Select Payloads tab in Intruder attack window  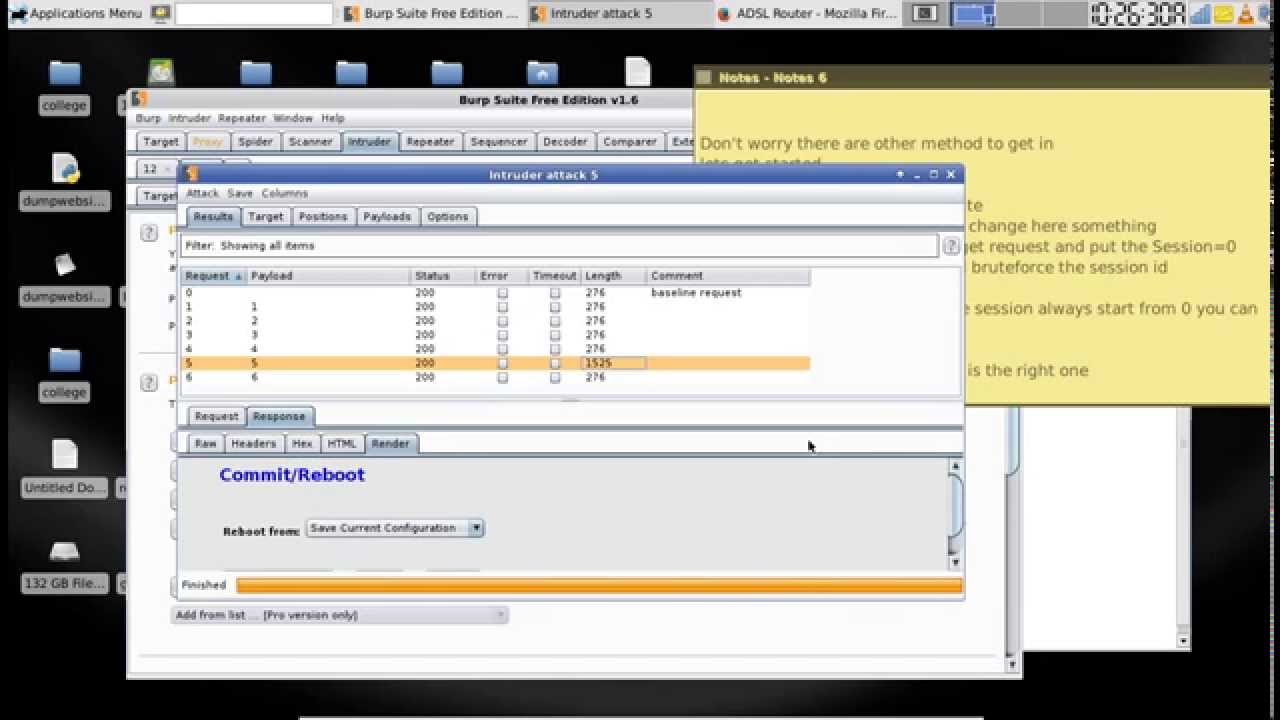coord(387,216)
